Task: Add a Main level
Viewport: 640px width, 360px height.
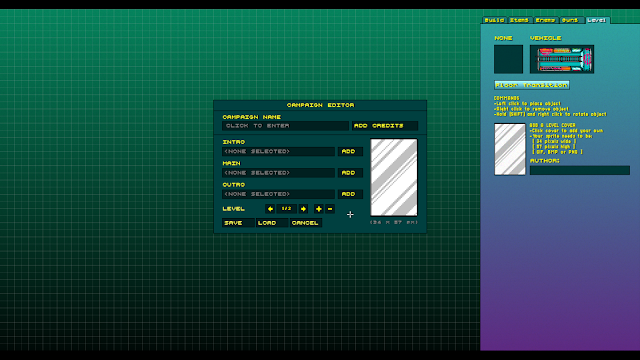Action: tap(350, 173)
